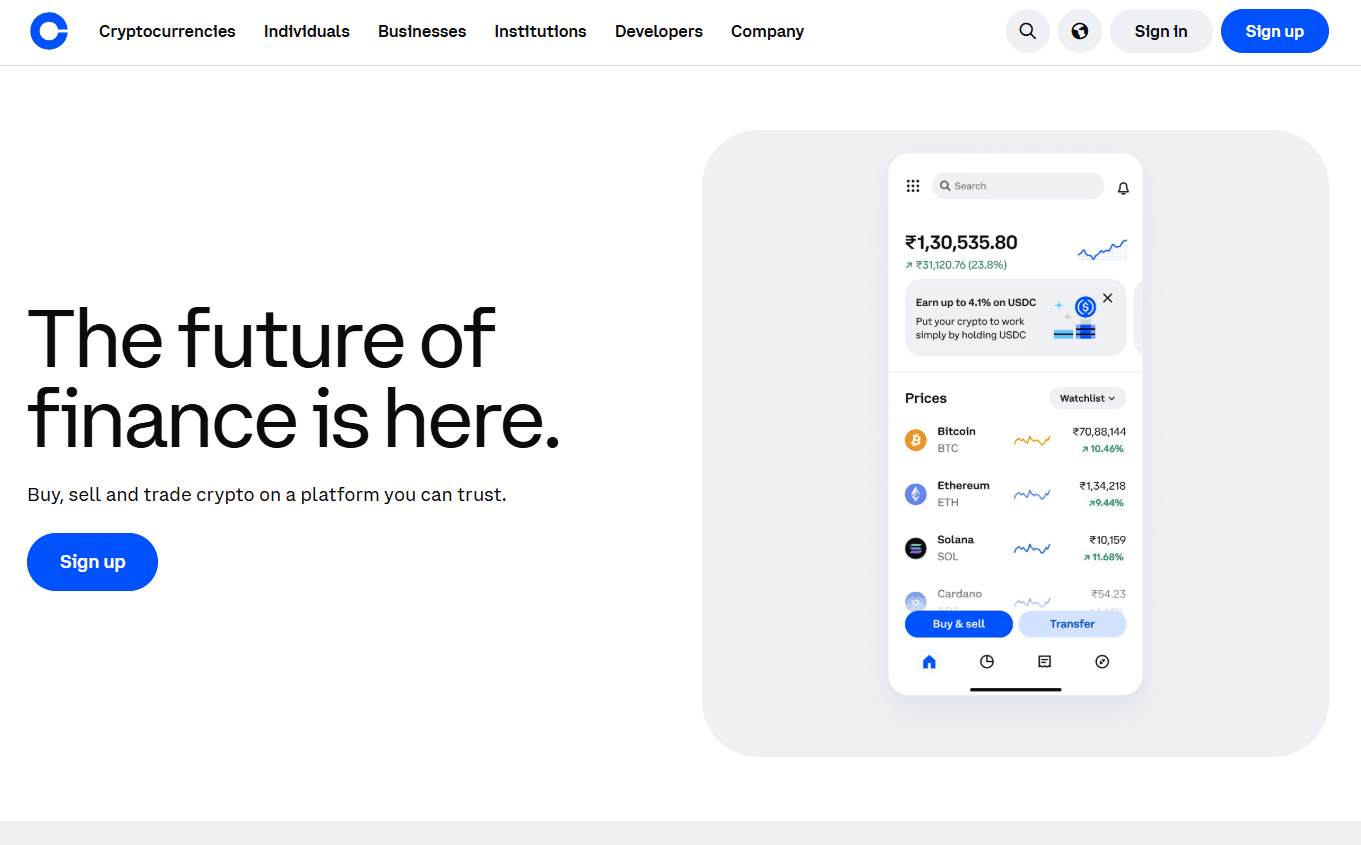Screen dimensions: 1361x845
Task: Select the home icon in app bottom bar
Action: tap(929, 661)
